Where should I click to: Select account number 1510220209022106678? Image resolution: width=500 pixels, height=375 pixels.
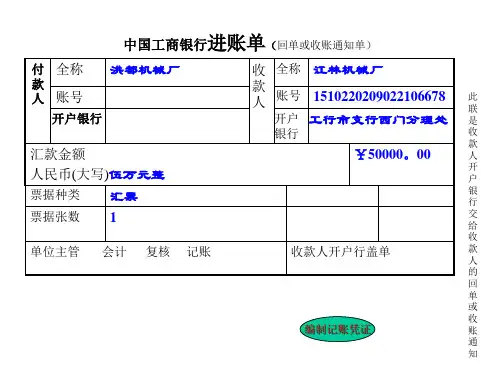pos(379,97)
